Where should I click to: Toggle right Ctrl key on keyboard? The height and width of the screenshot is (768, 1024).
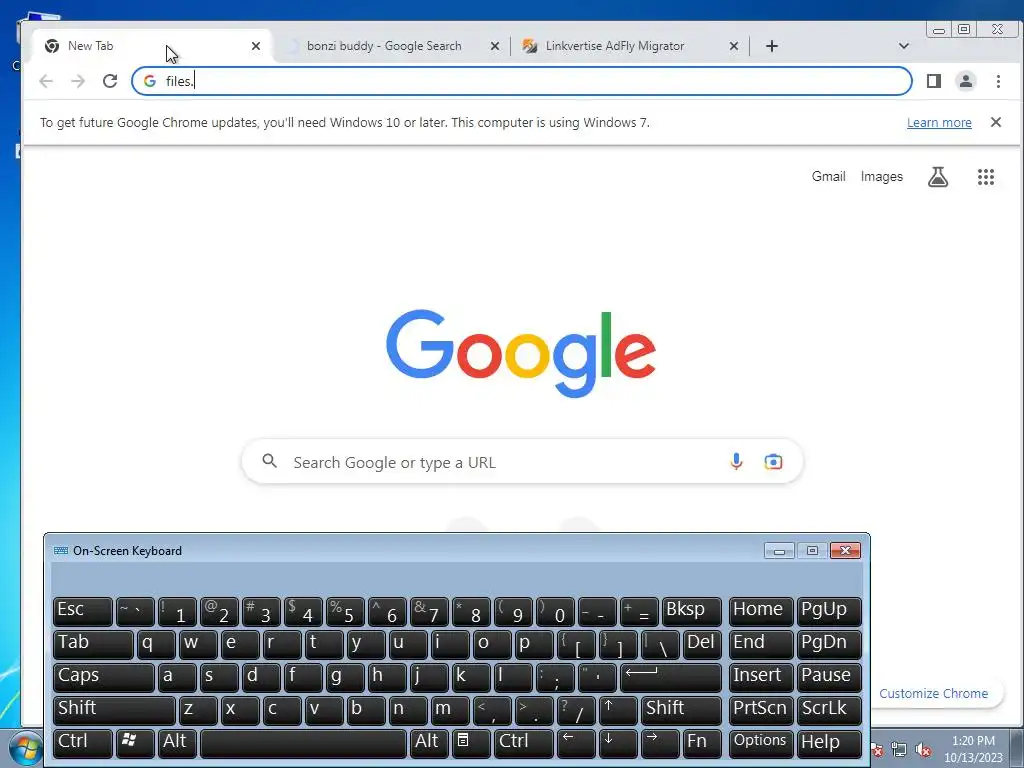tap(524, 743)
